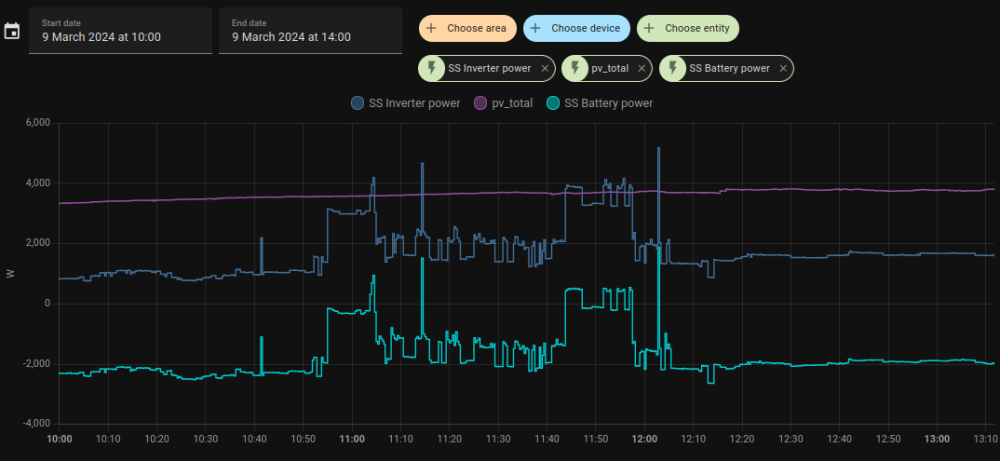Click plus icon on Choose entity chip
1000x461 pixels.
649,28
